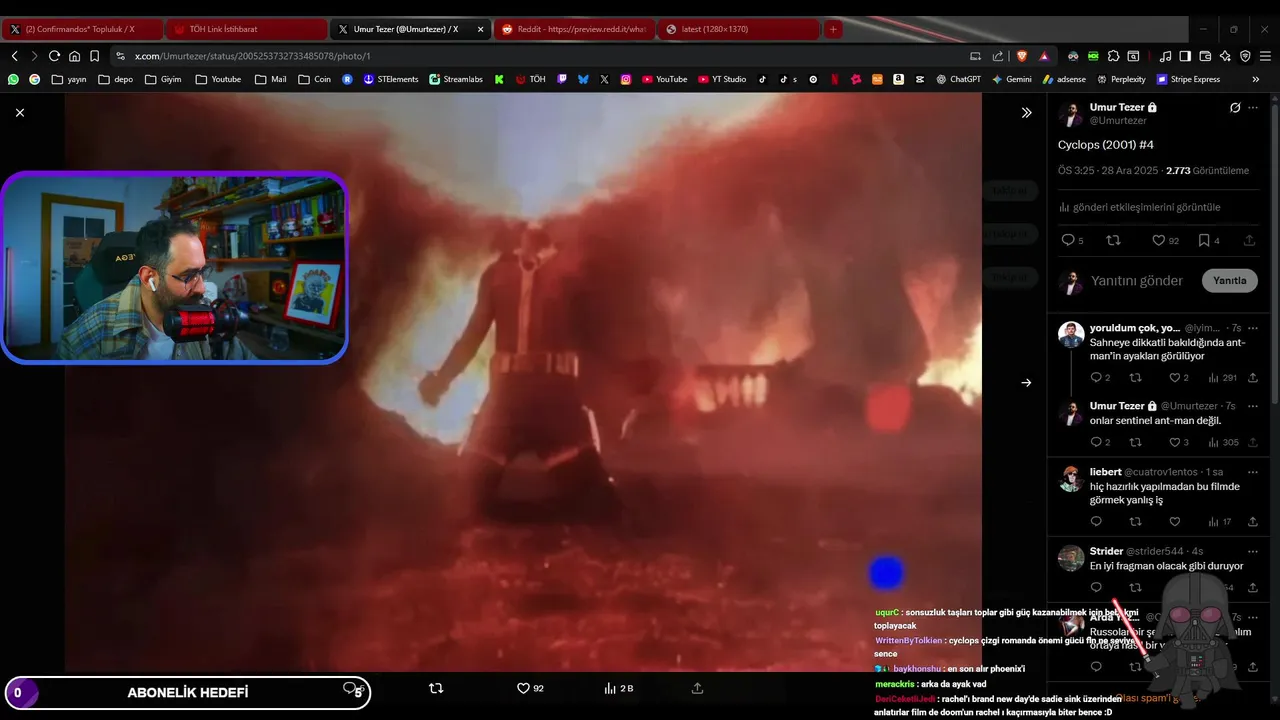The image size is (1280, 720).
Task: Open the WhatsApp bookmark
Action: (x=13, y=79)
